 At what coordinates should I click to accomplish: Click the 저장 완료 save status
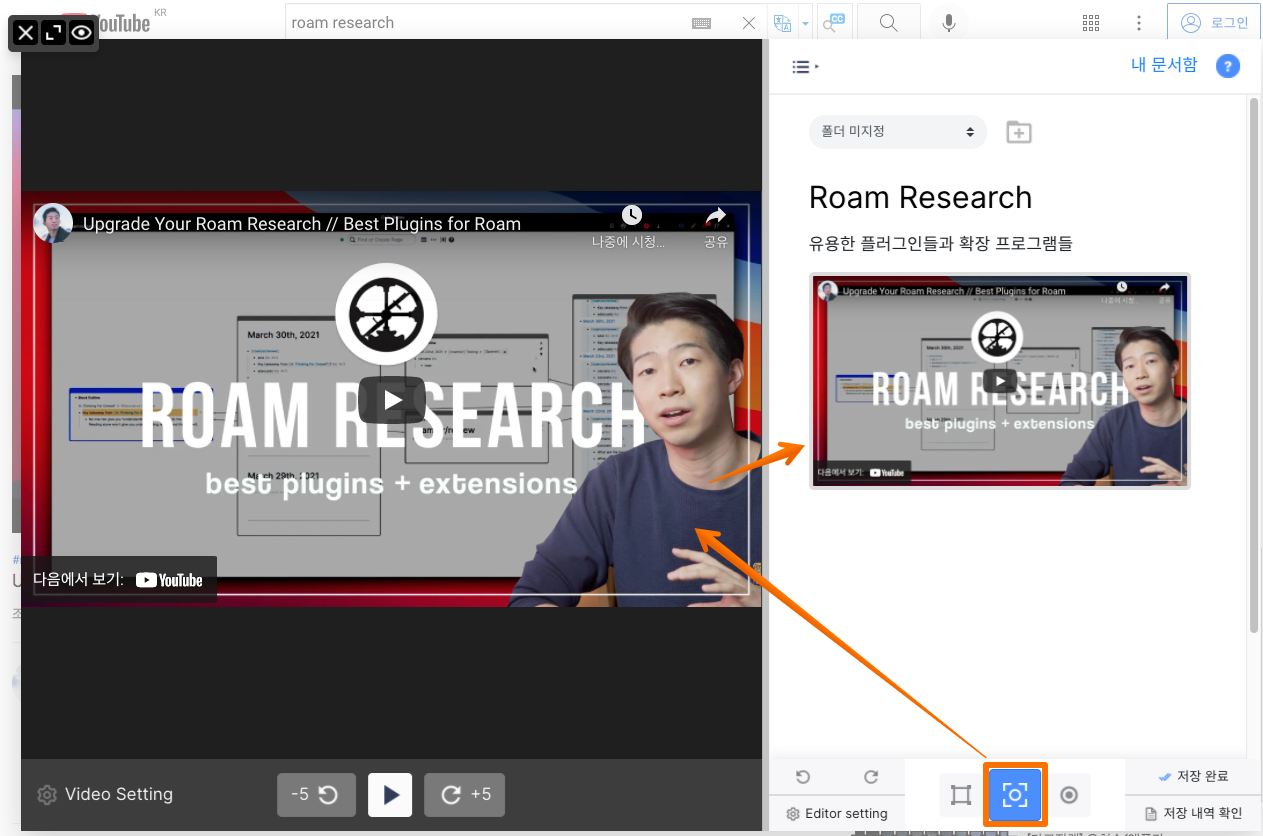click(x=1193, y=777)
